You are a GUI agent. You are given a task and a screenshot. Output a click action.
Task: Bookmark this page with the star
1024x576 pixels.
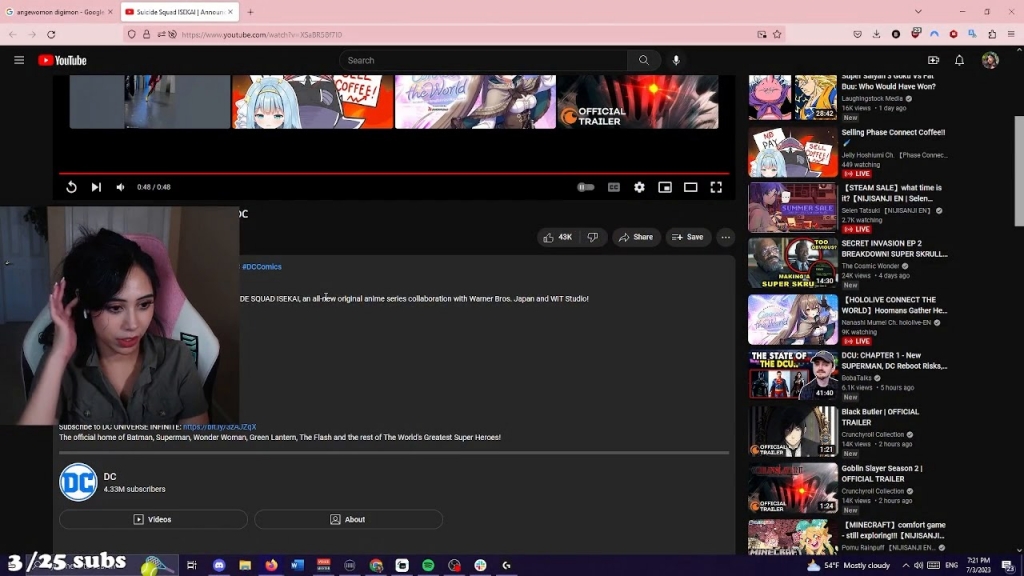(777, 35)
